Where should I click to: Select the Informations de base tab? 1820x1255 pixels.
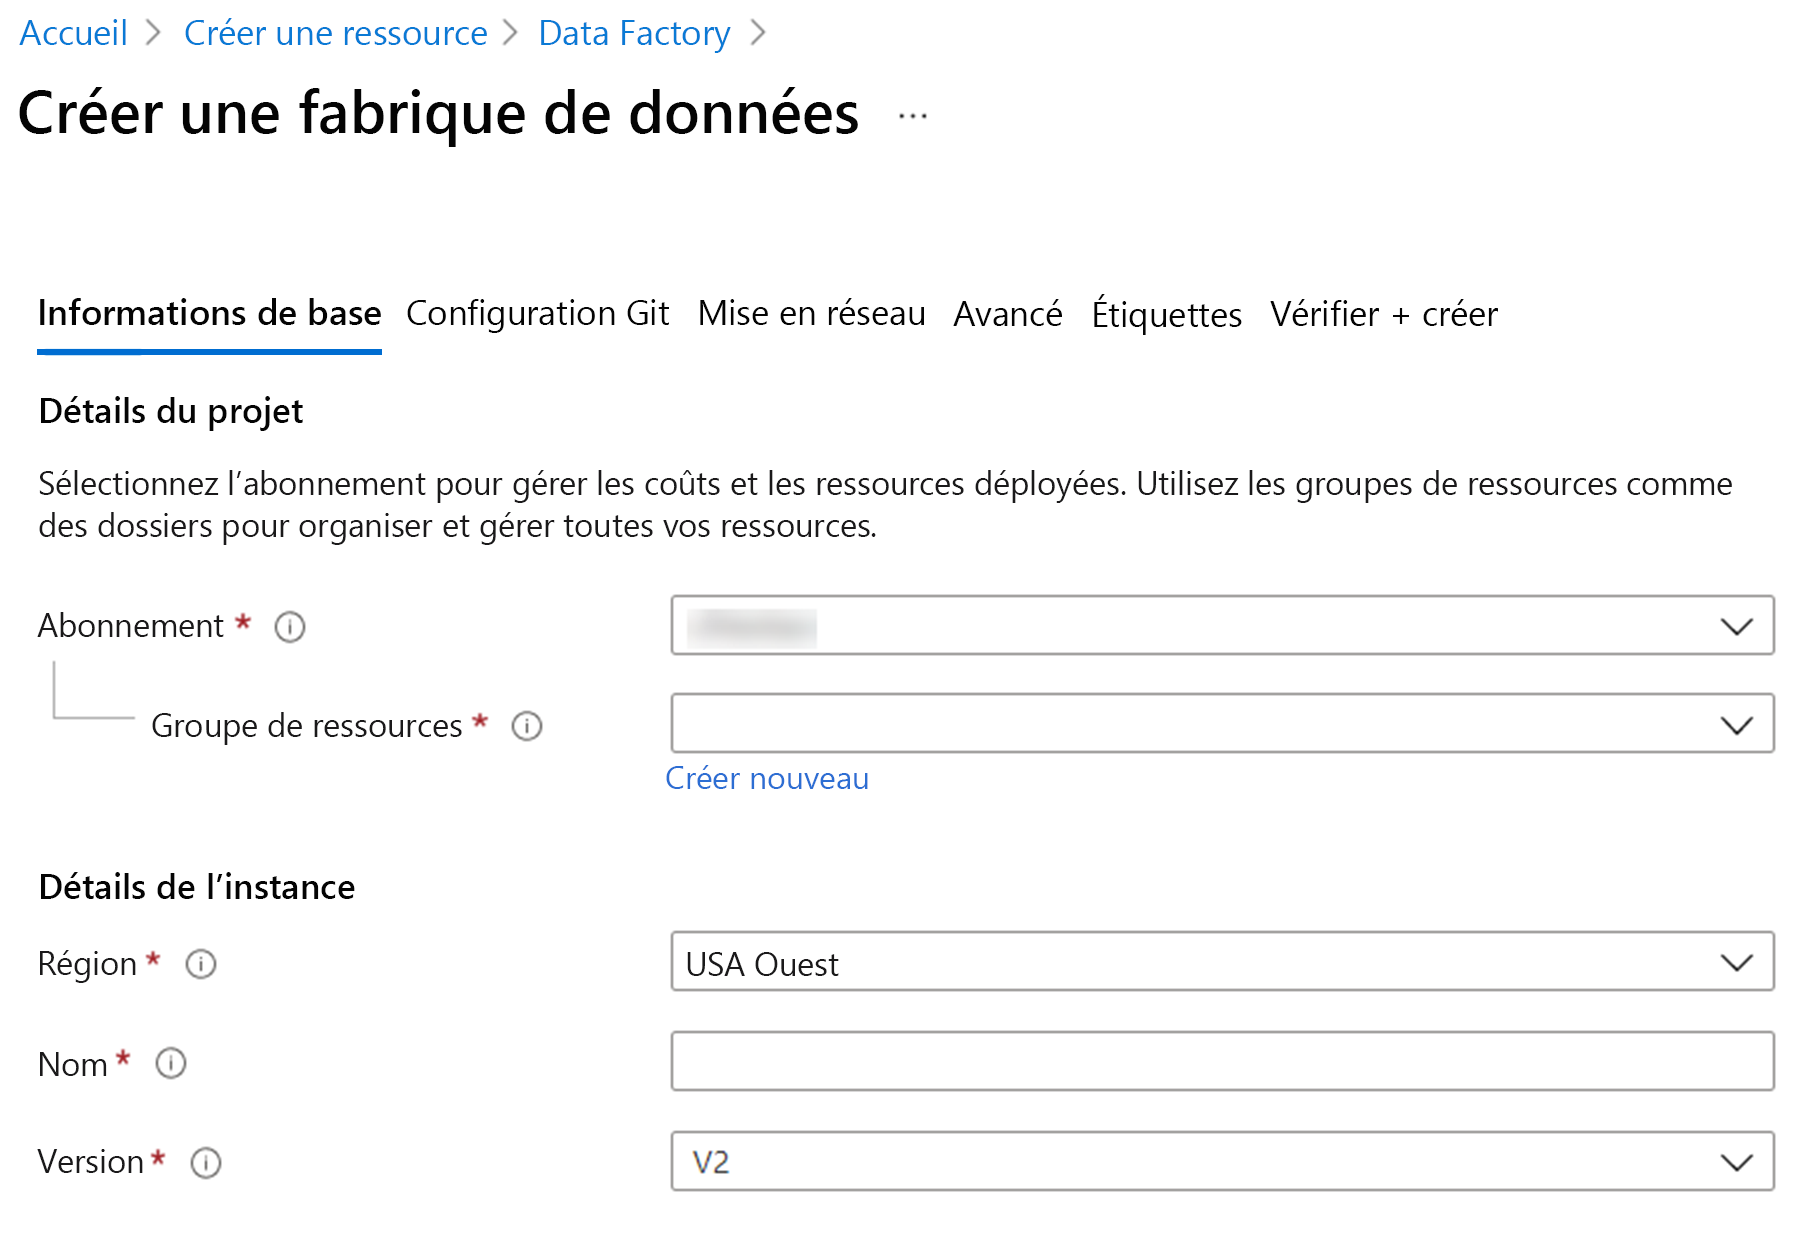click(x=209, y=314)
